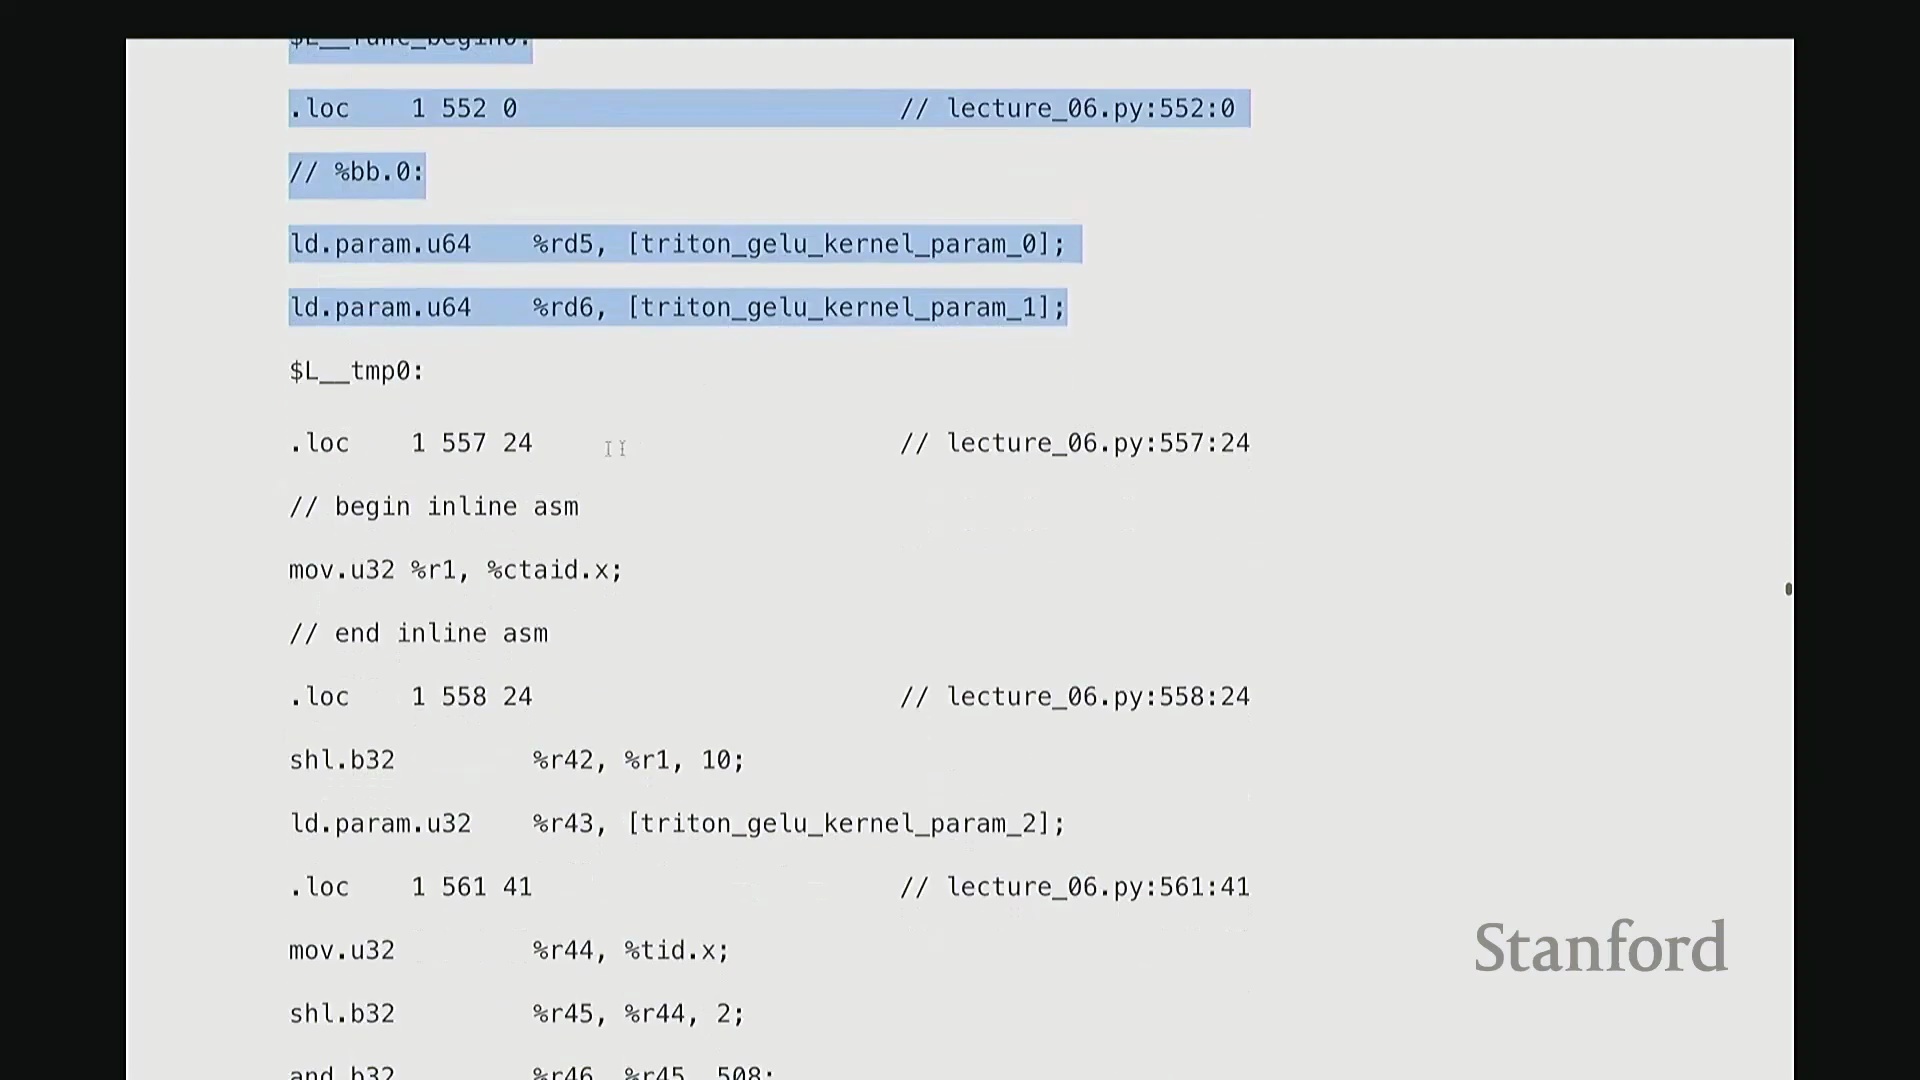Click the 'shl.b32 %r45, %r44, 2' instruction
Image resolution: width=1920 pixels, height=1080 pixels.
coord(516,1014)
